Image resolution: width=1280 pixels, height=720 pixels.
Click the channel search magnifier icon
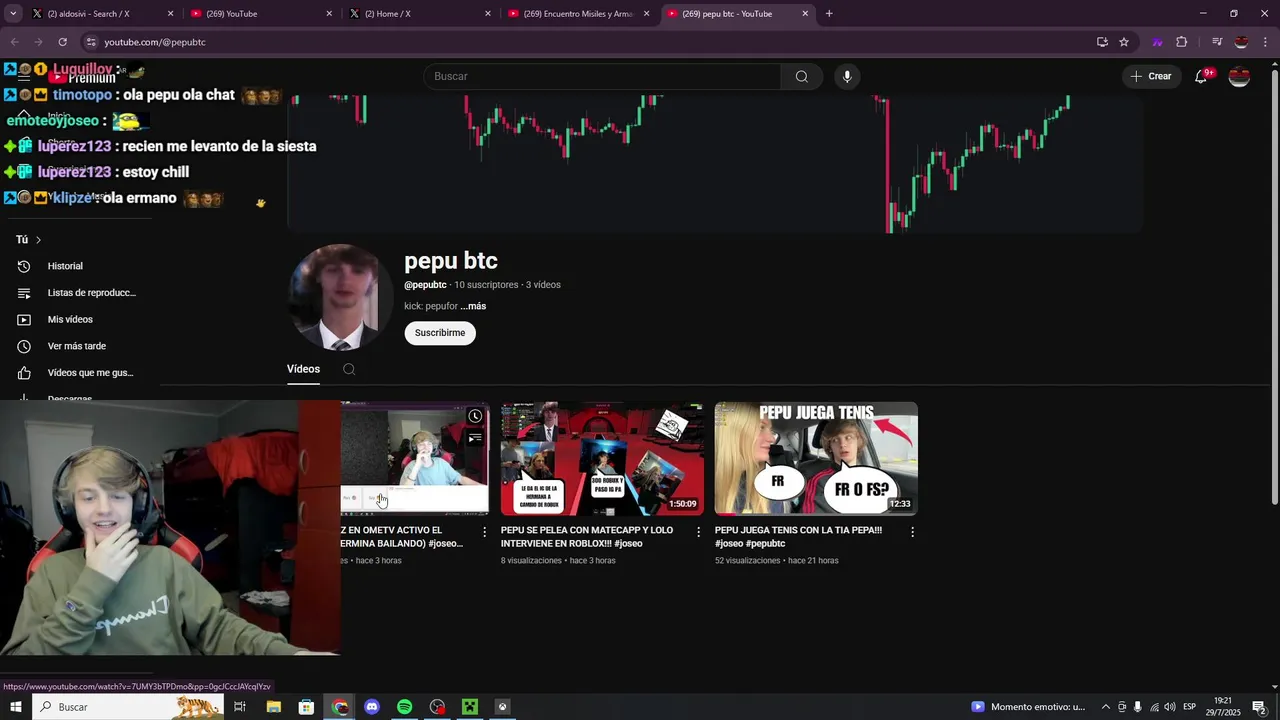pos(349,369)
